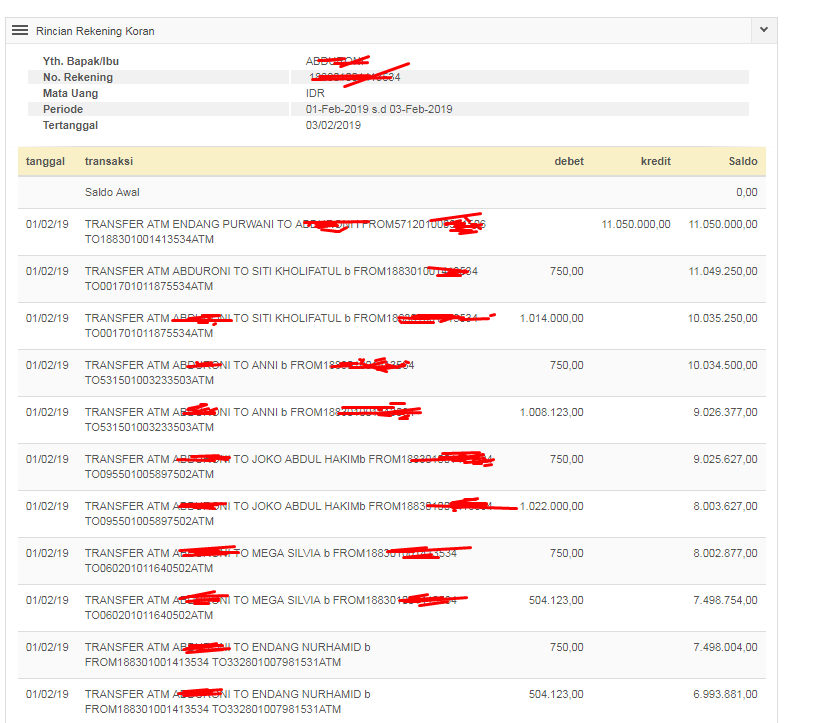Collapse the panel using the top-right chevron
The width and height of the screenshot is (820, 723).
(764, 31)
